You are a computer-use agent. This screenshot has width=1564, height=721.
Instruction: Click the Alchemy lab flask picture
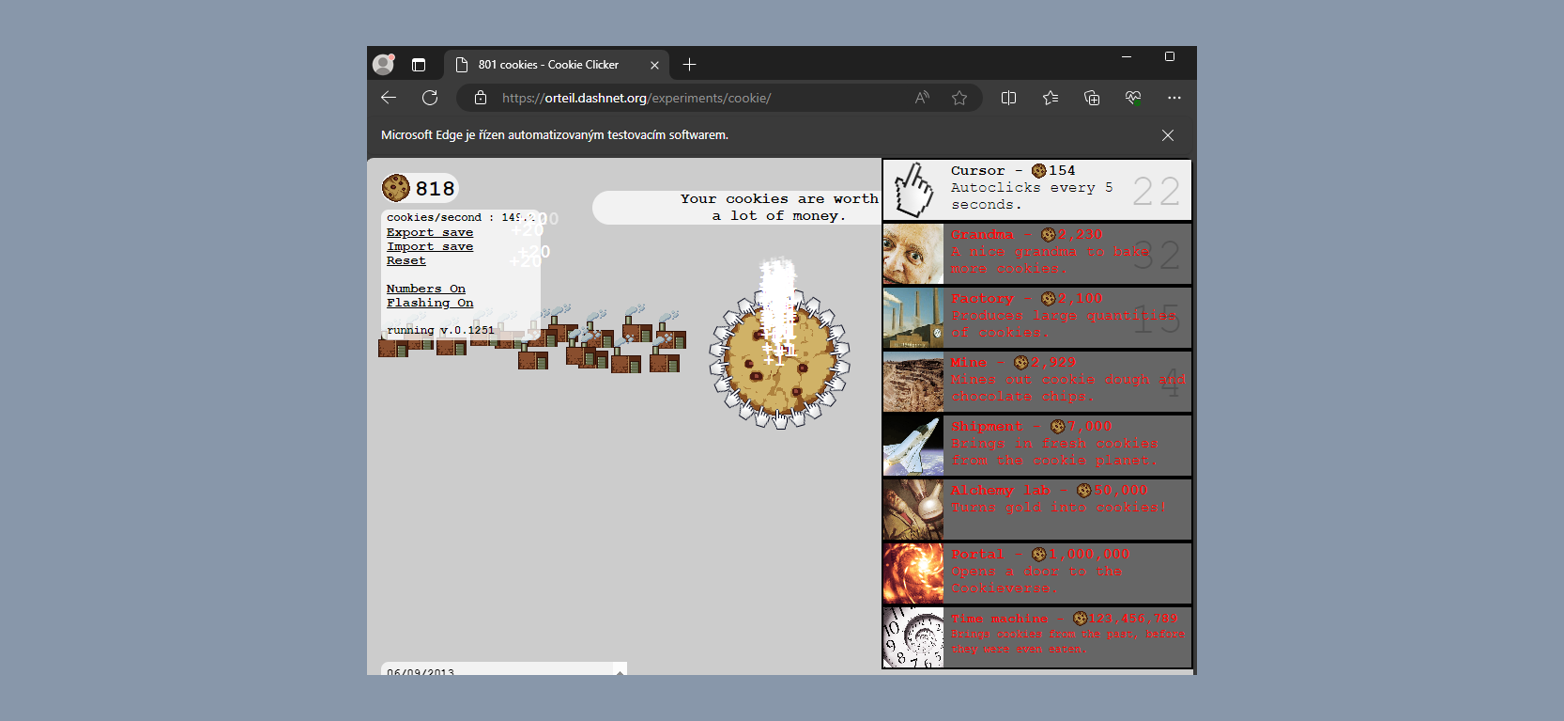coord(913,510)
